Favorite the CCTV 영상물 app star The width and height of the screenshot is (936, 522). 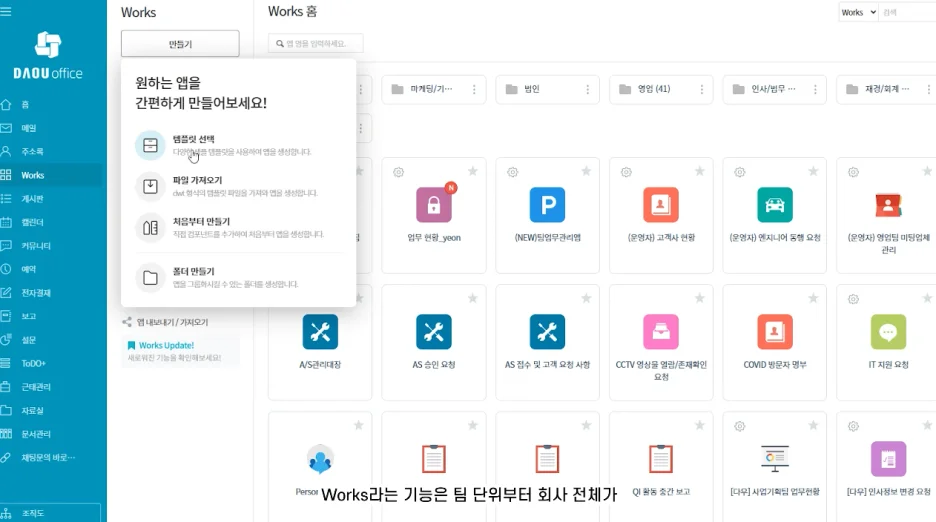[x=700, y=298]
